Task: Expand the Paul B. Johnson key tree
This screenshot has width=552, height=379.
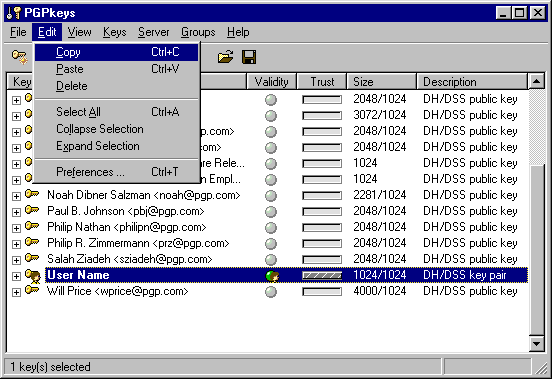Action: (16, 212)
